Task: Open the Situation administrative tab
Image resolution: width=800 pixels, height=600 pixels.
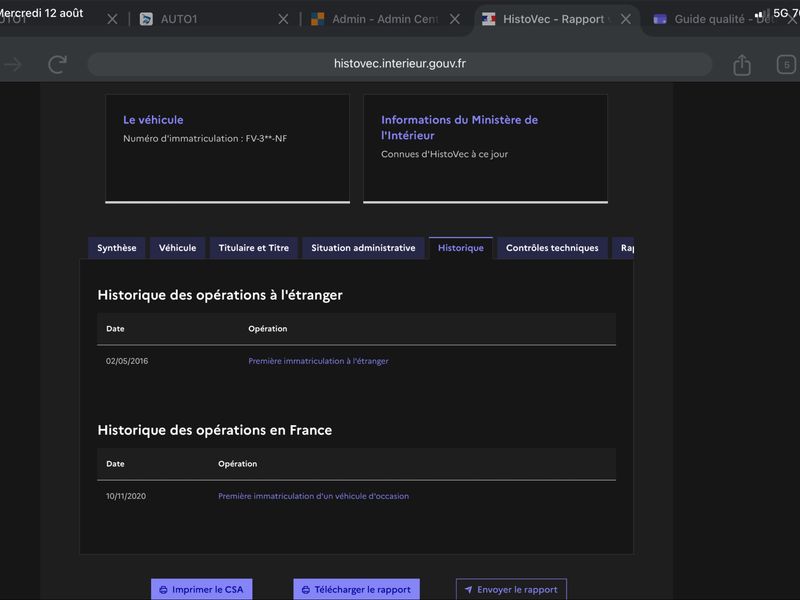Action: (x=363, y=248)
